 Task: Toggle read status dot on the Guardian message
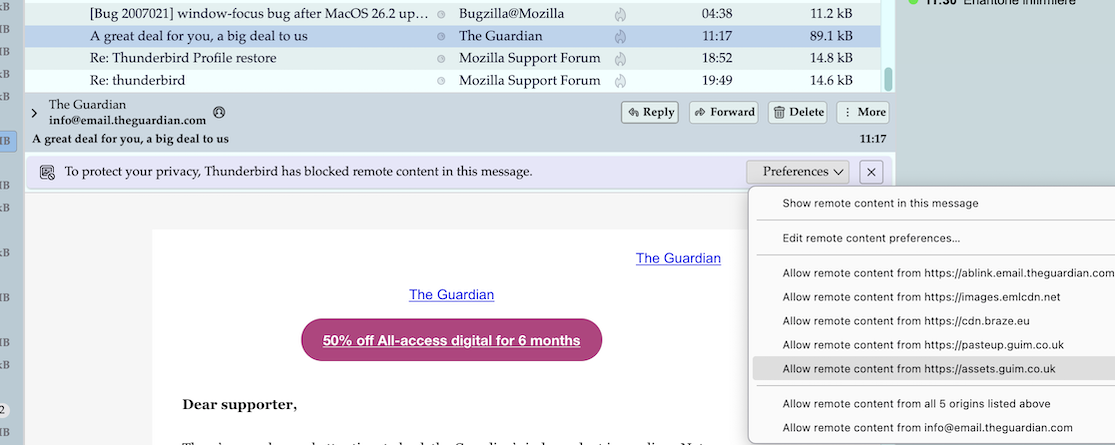coord(441,36)
